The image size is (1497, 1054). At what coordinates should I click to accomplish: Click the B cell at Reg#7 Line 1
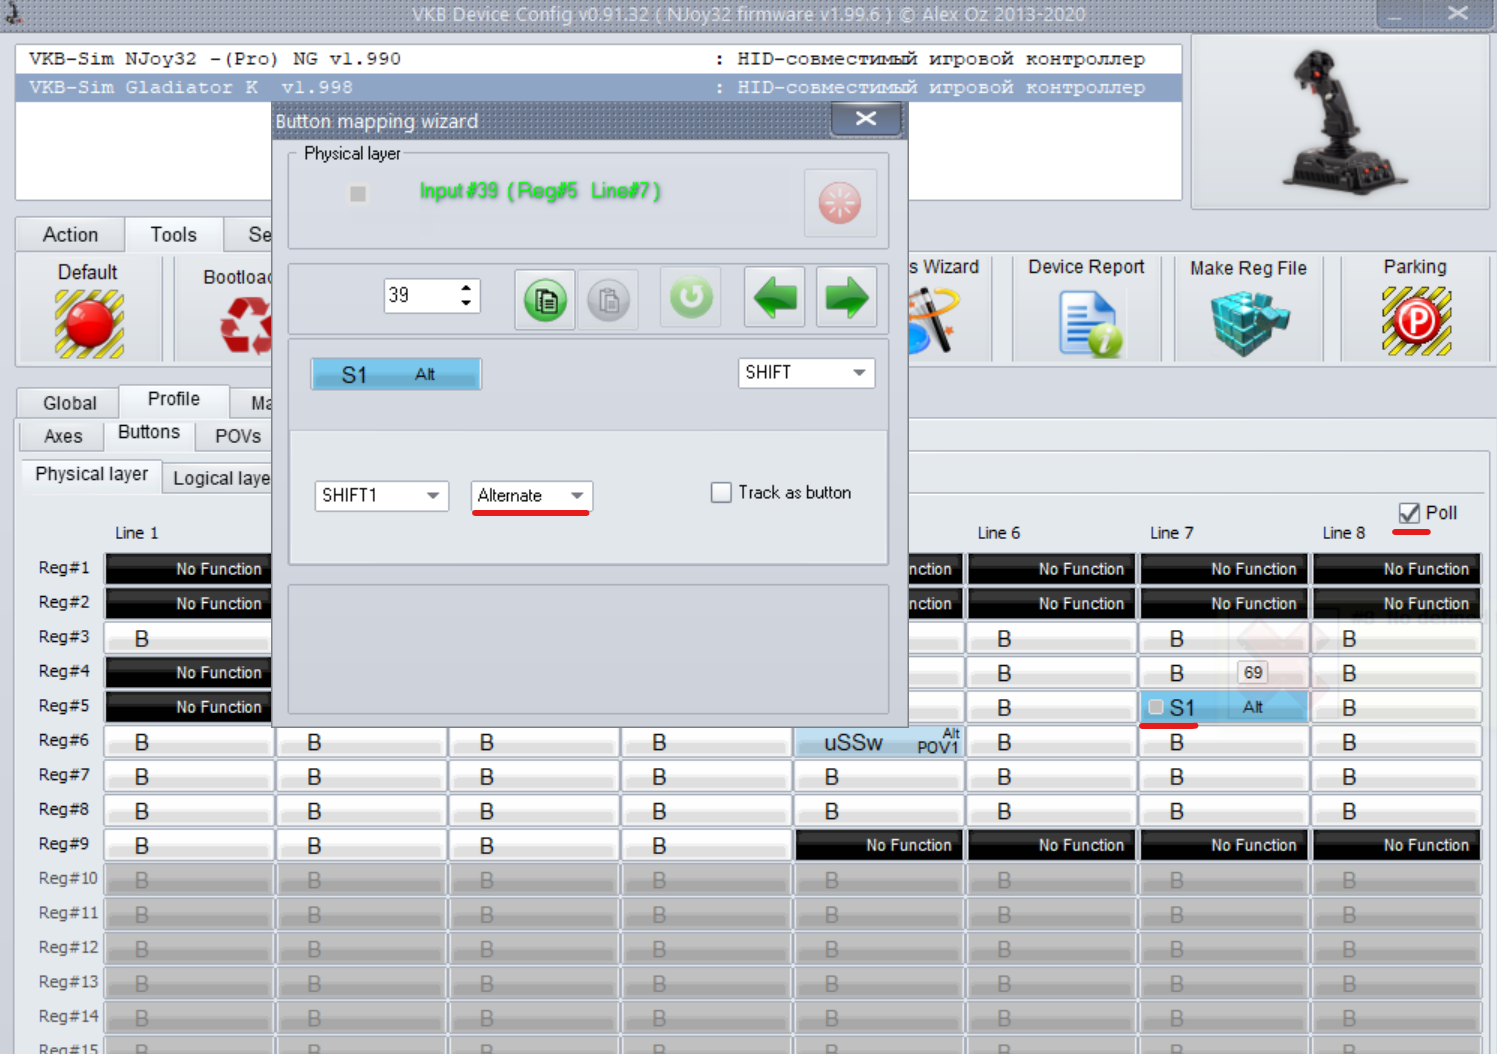pos(189,777)
